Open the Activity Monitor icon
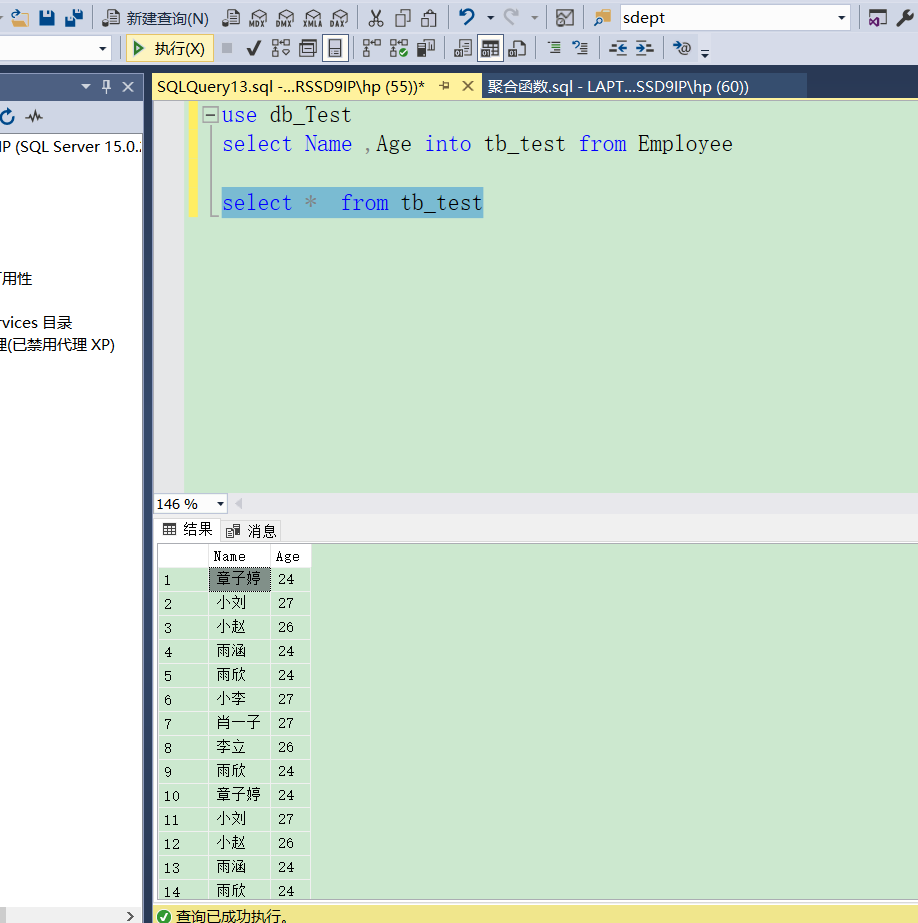 pyautogui.click(x=565, y=18)
